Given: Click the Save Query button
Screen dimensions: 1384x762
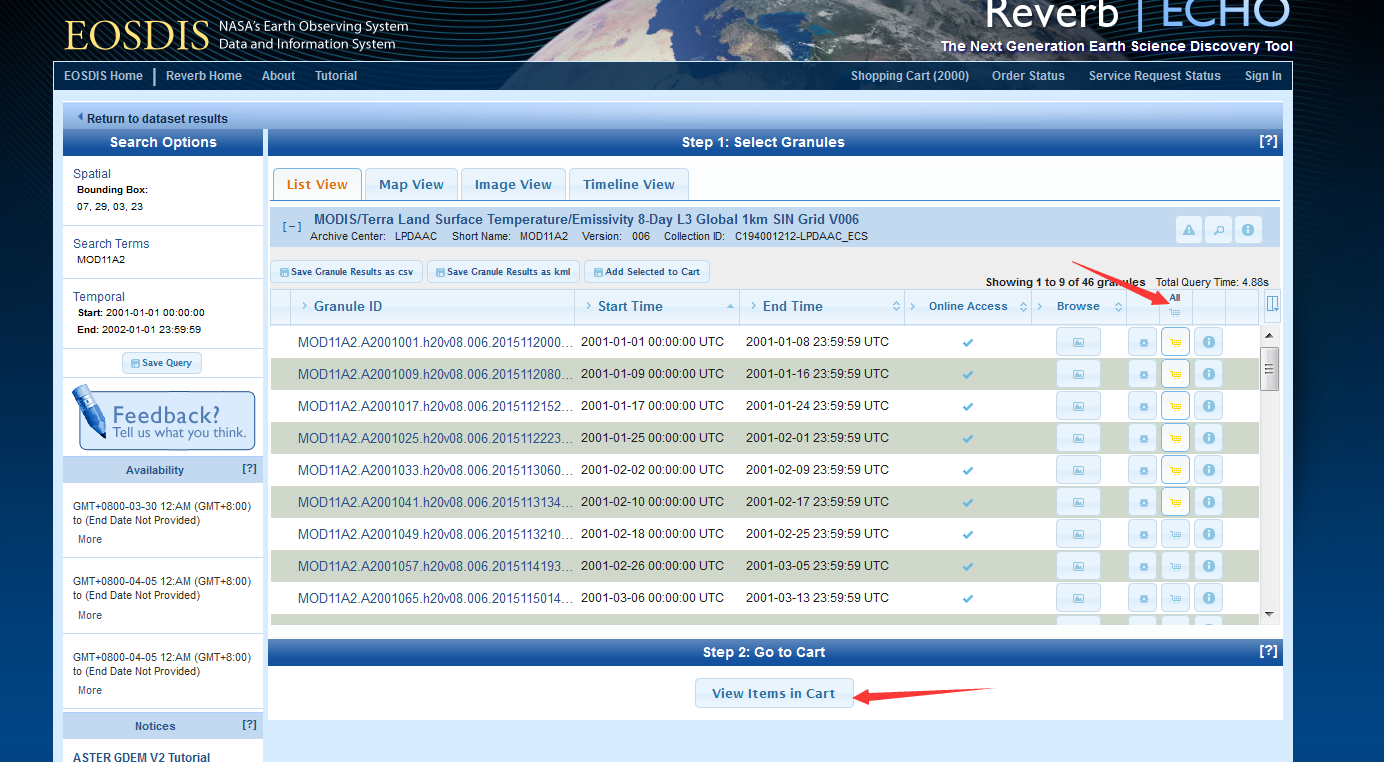Looking at the screenshot, I should (x=162, y=363).
